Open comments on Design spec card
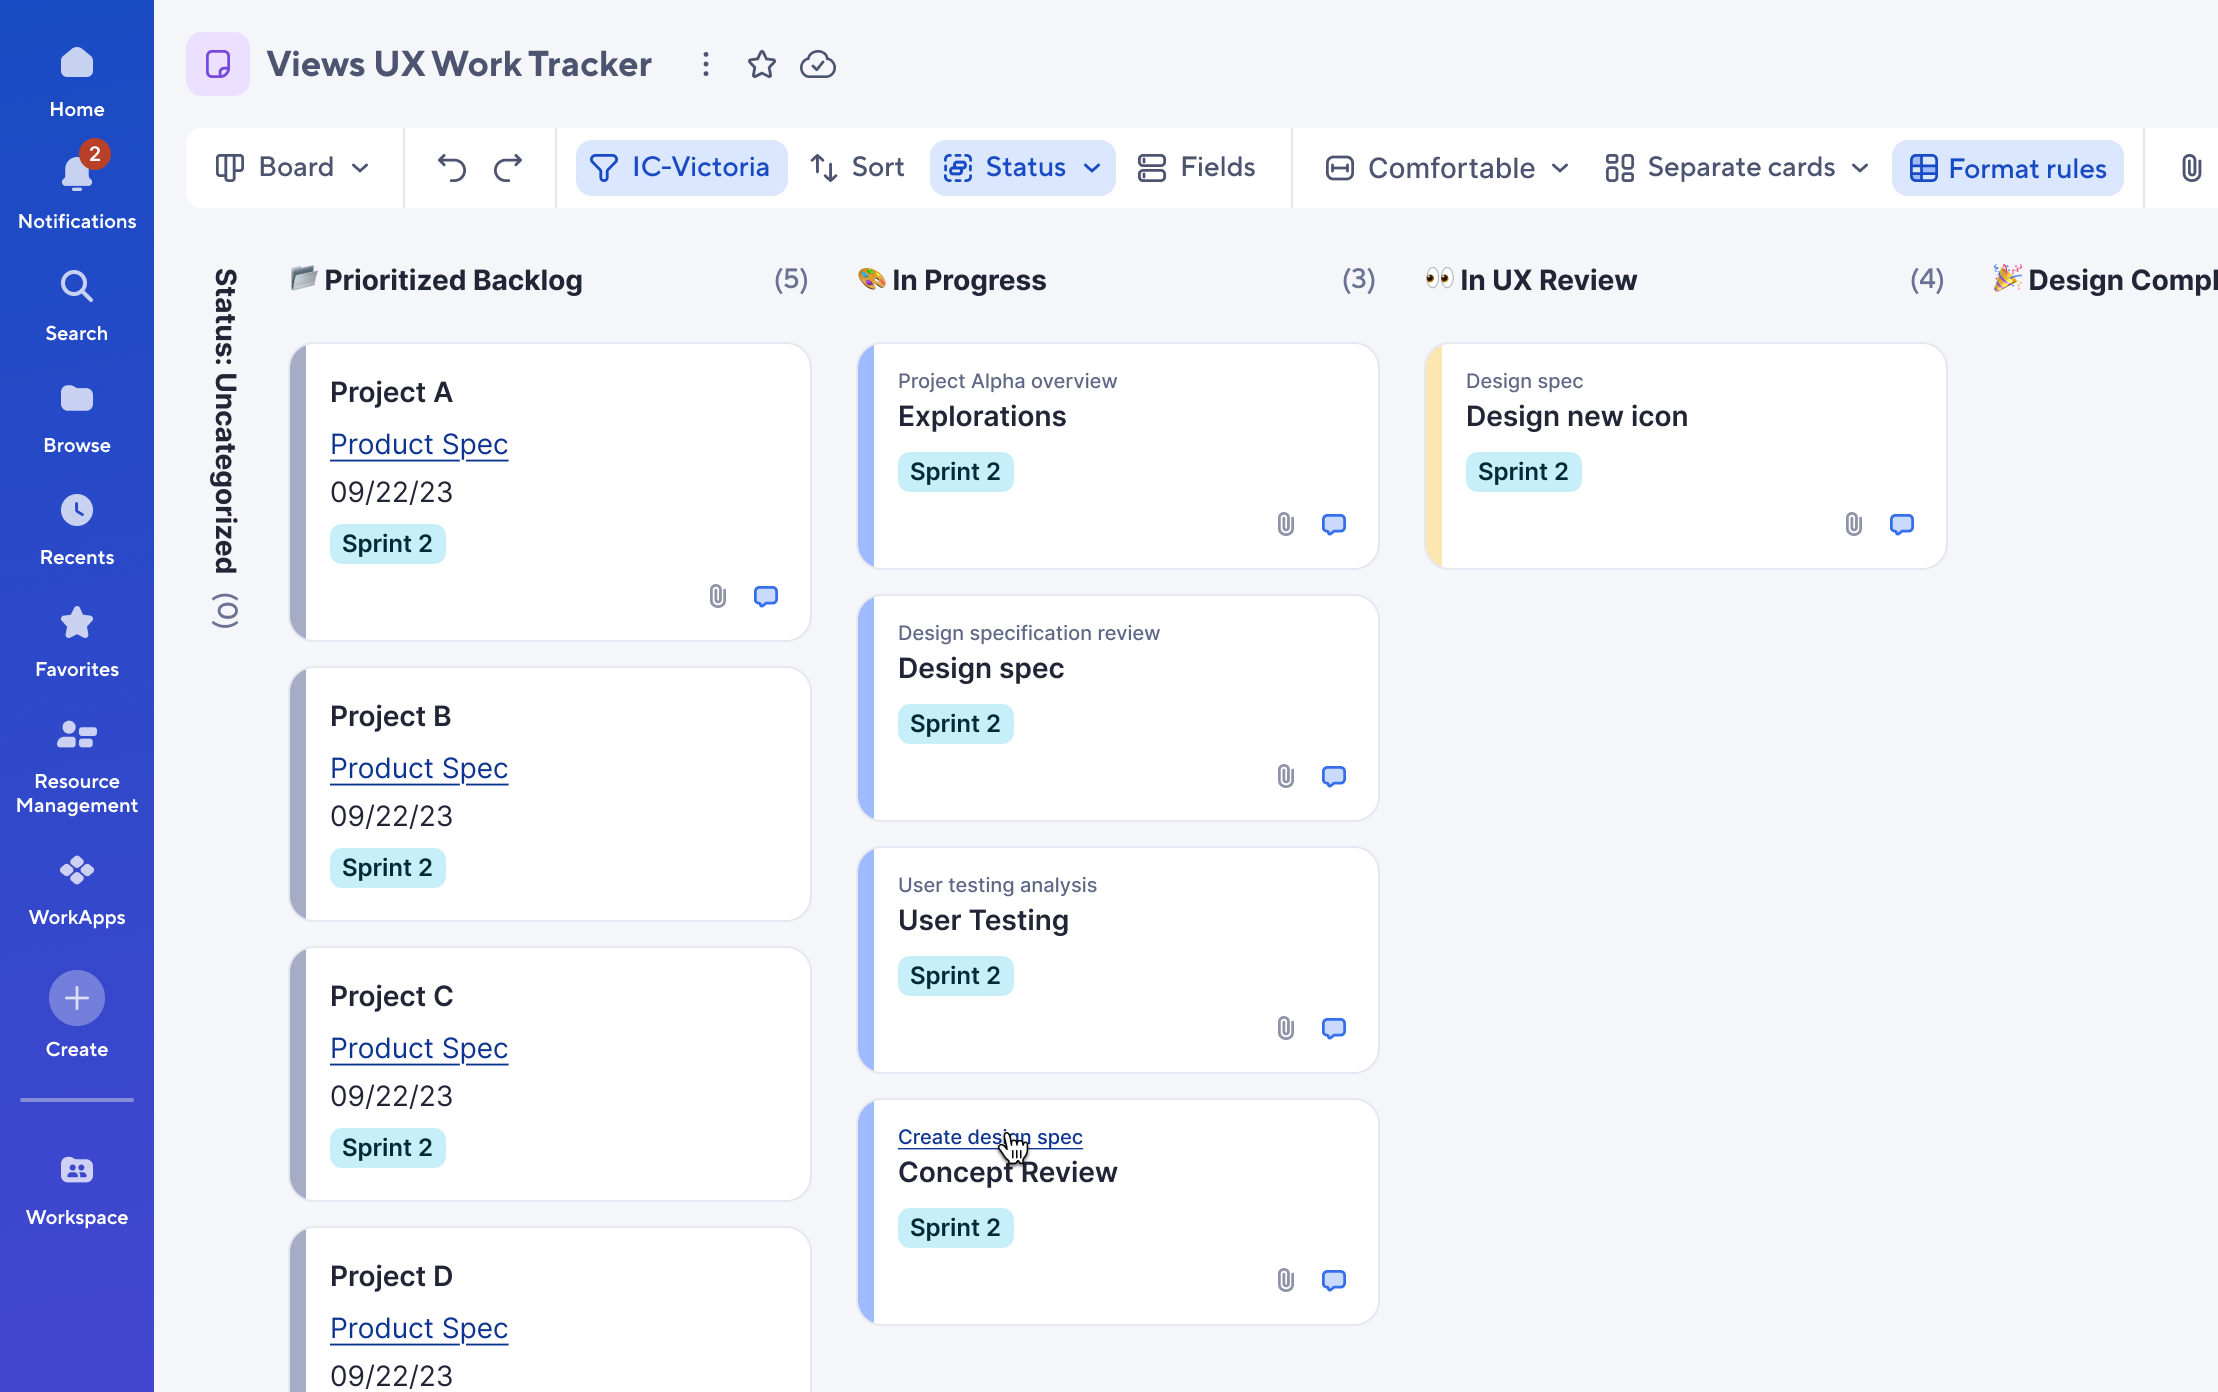This screenshot has height=1392, width=2218. tap(1334, 776)
